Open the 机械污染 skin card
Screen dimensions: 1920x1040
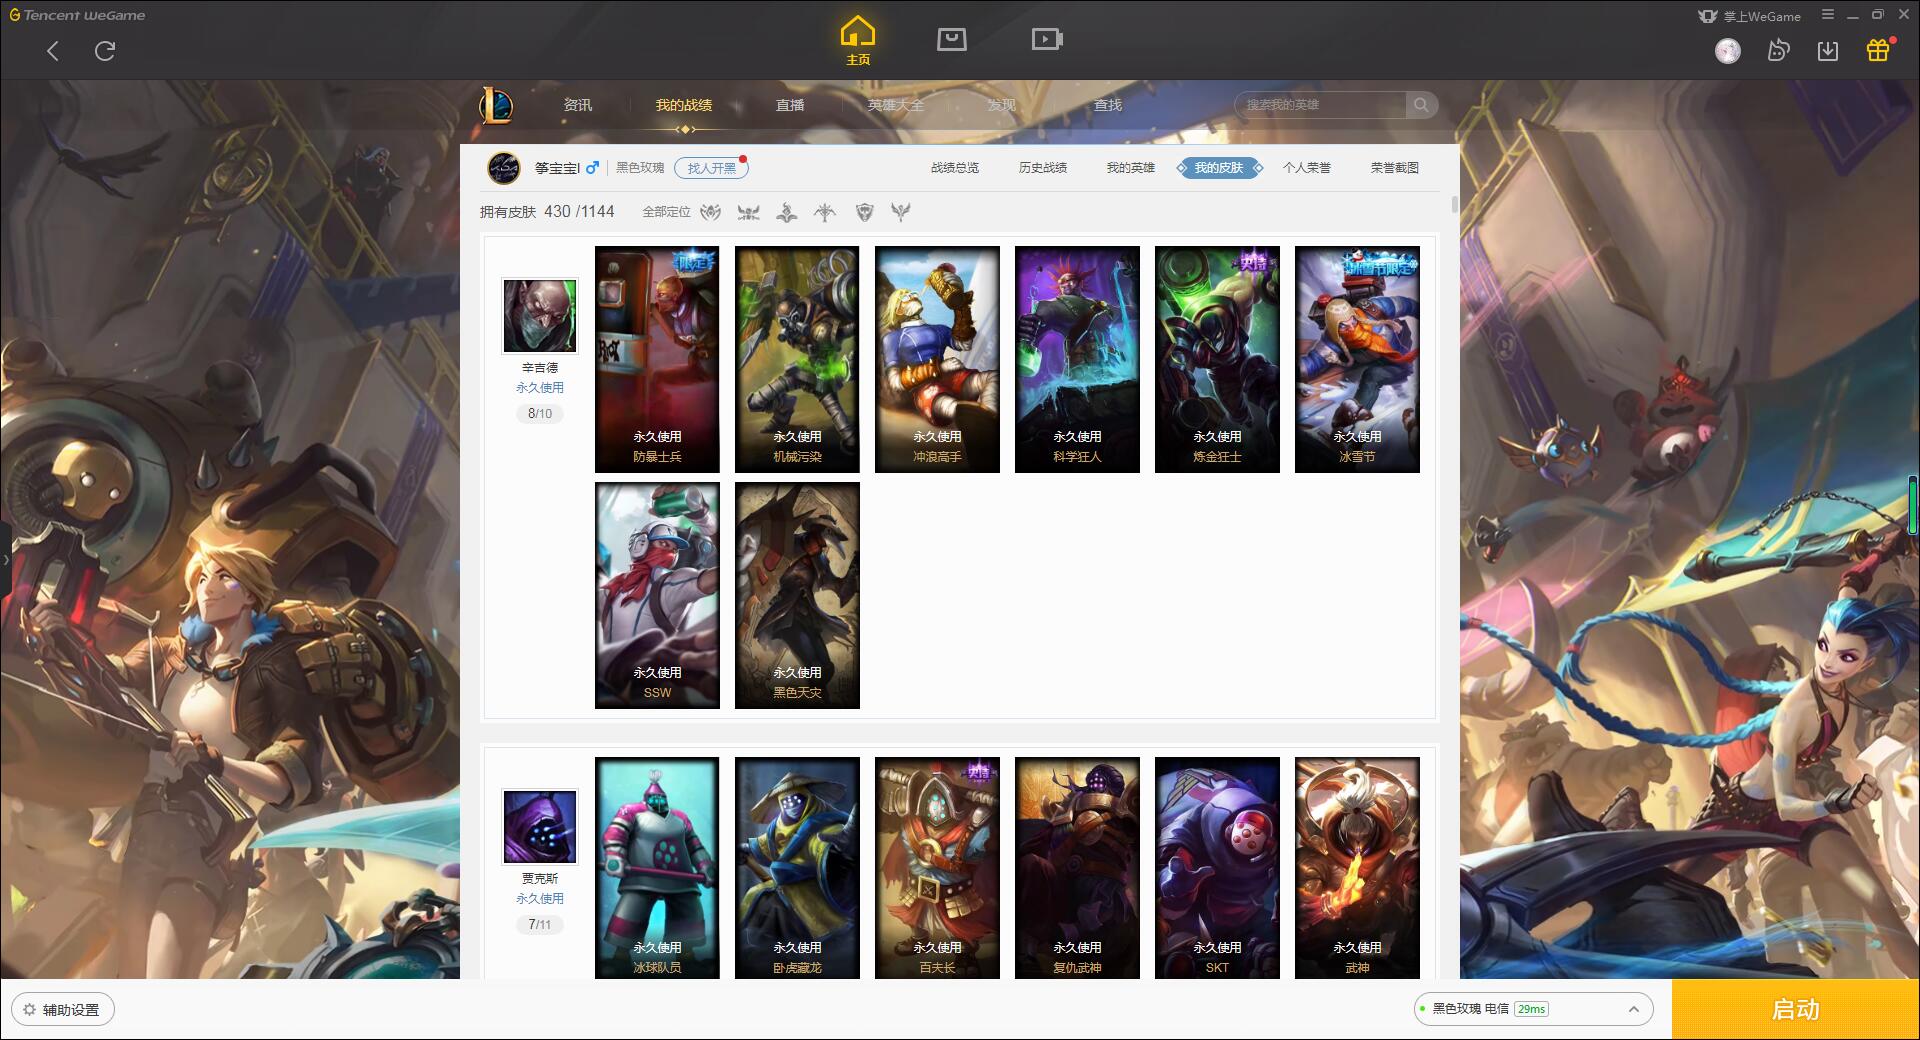[797, 359]
